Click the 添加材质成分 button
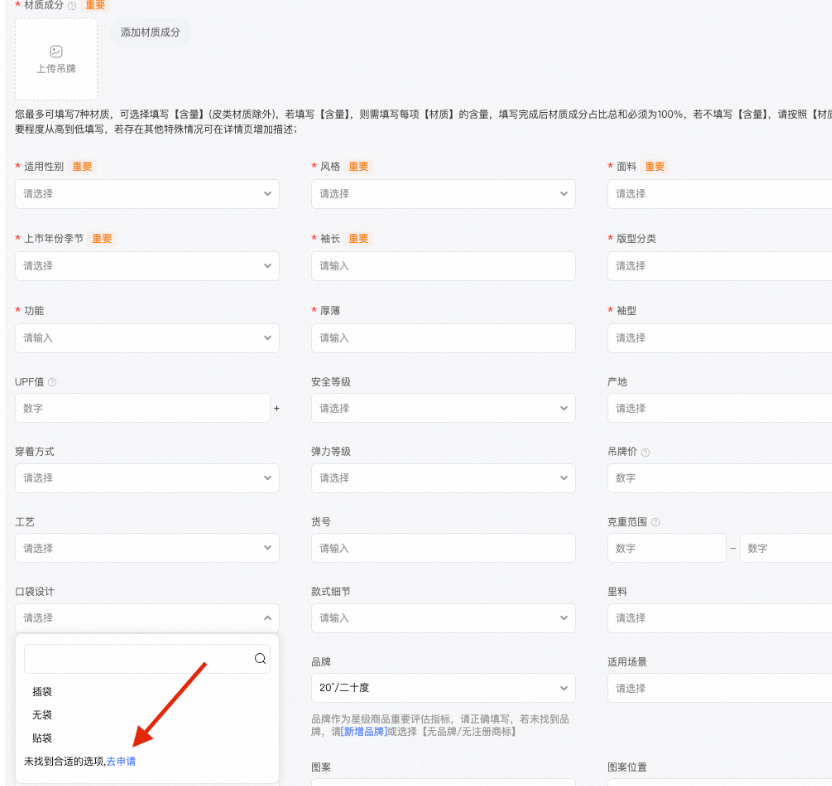This screenshot has width=832, height=786. tap(150, 32)
